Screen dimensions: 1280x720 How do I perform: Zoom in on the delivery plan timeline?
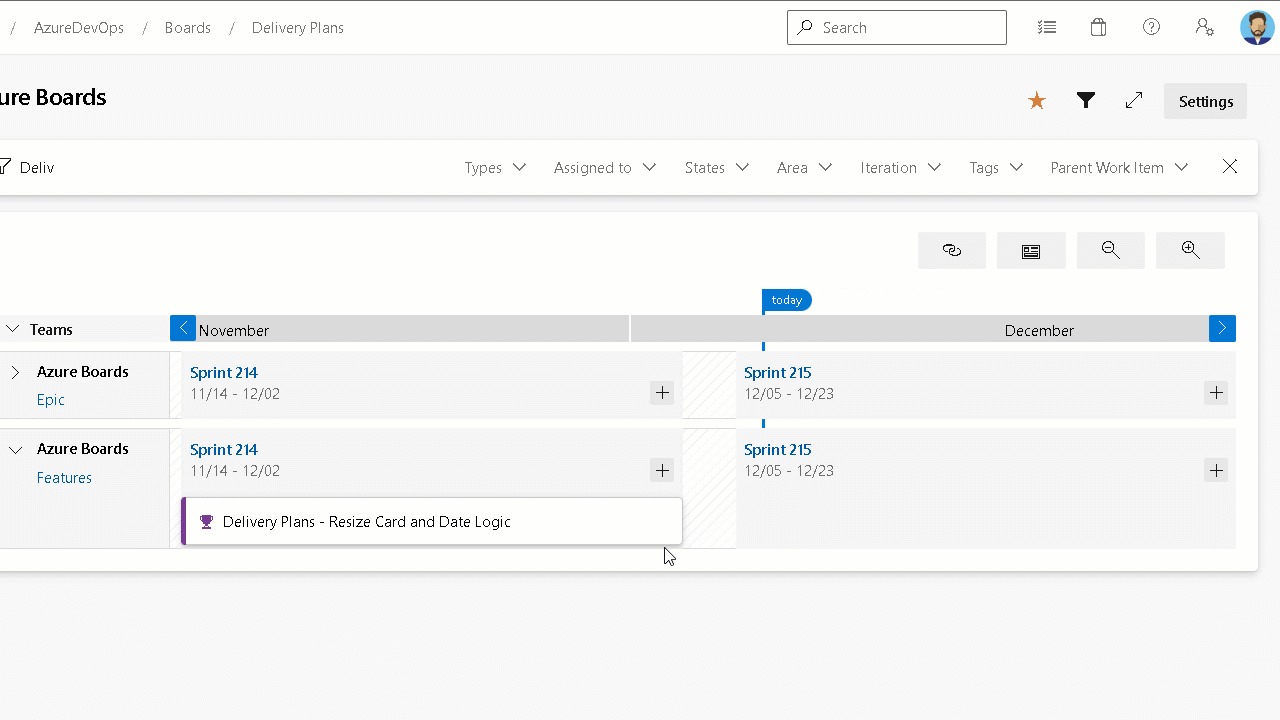(1190, 250)
